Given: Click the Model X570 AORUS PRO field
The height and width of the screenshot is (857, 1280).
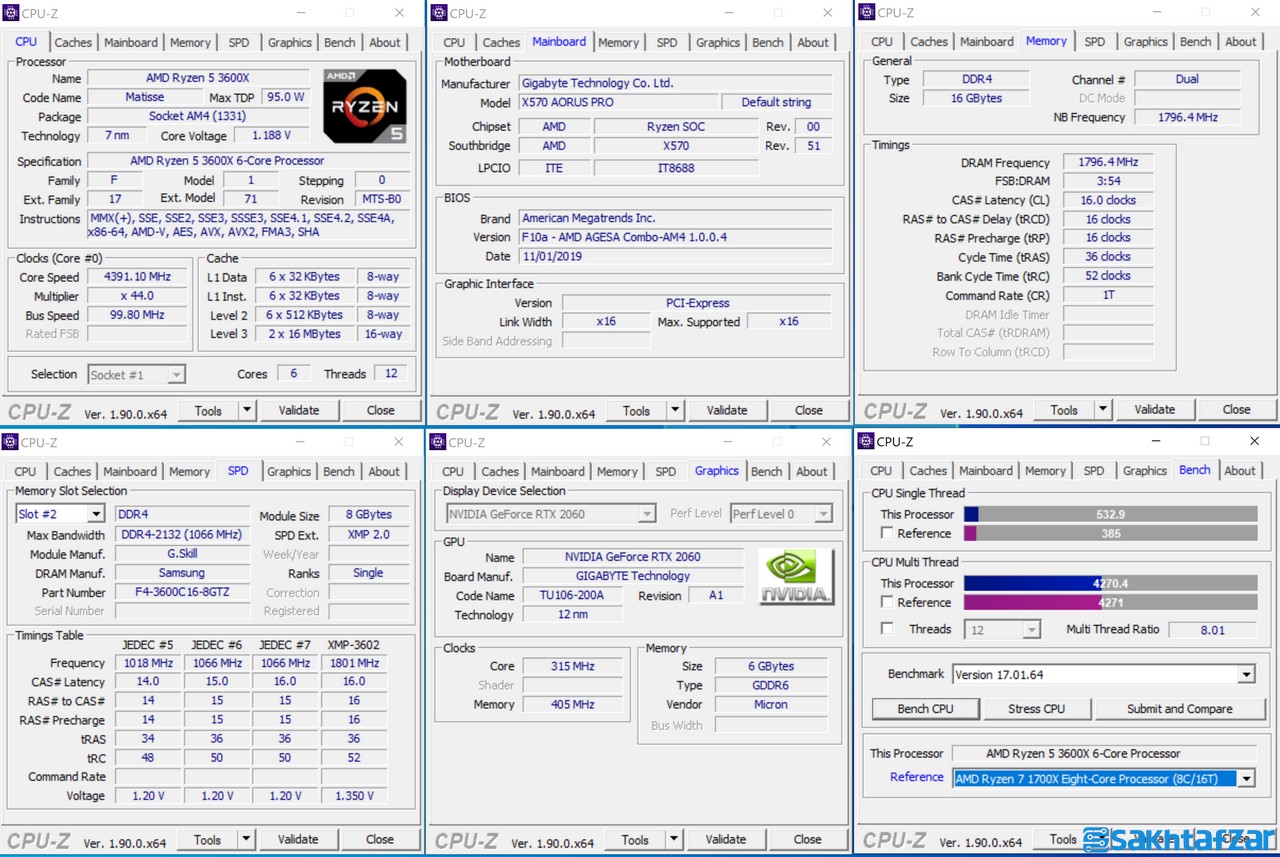Looking at the screenshot, I should coord(619,102).
